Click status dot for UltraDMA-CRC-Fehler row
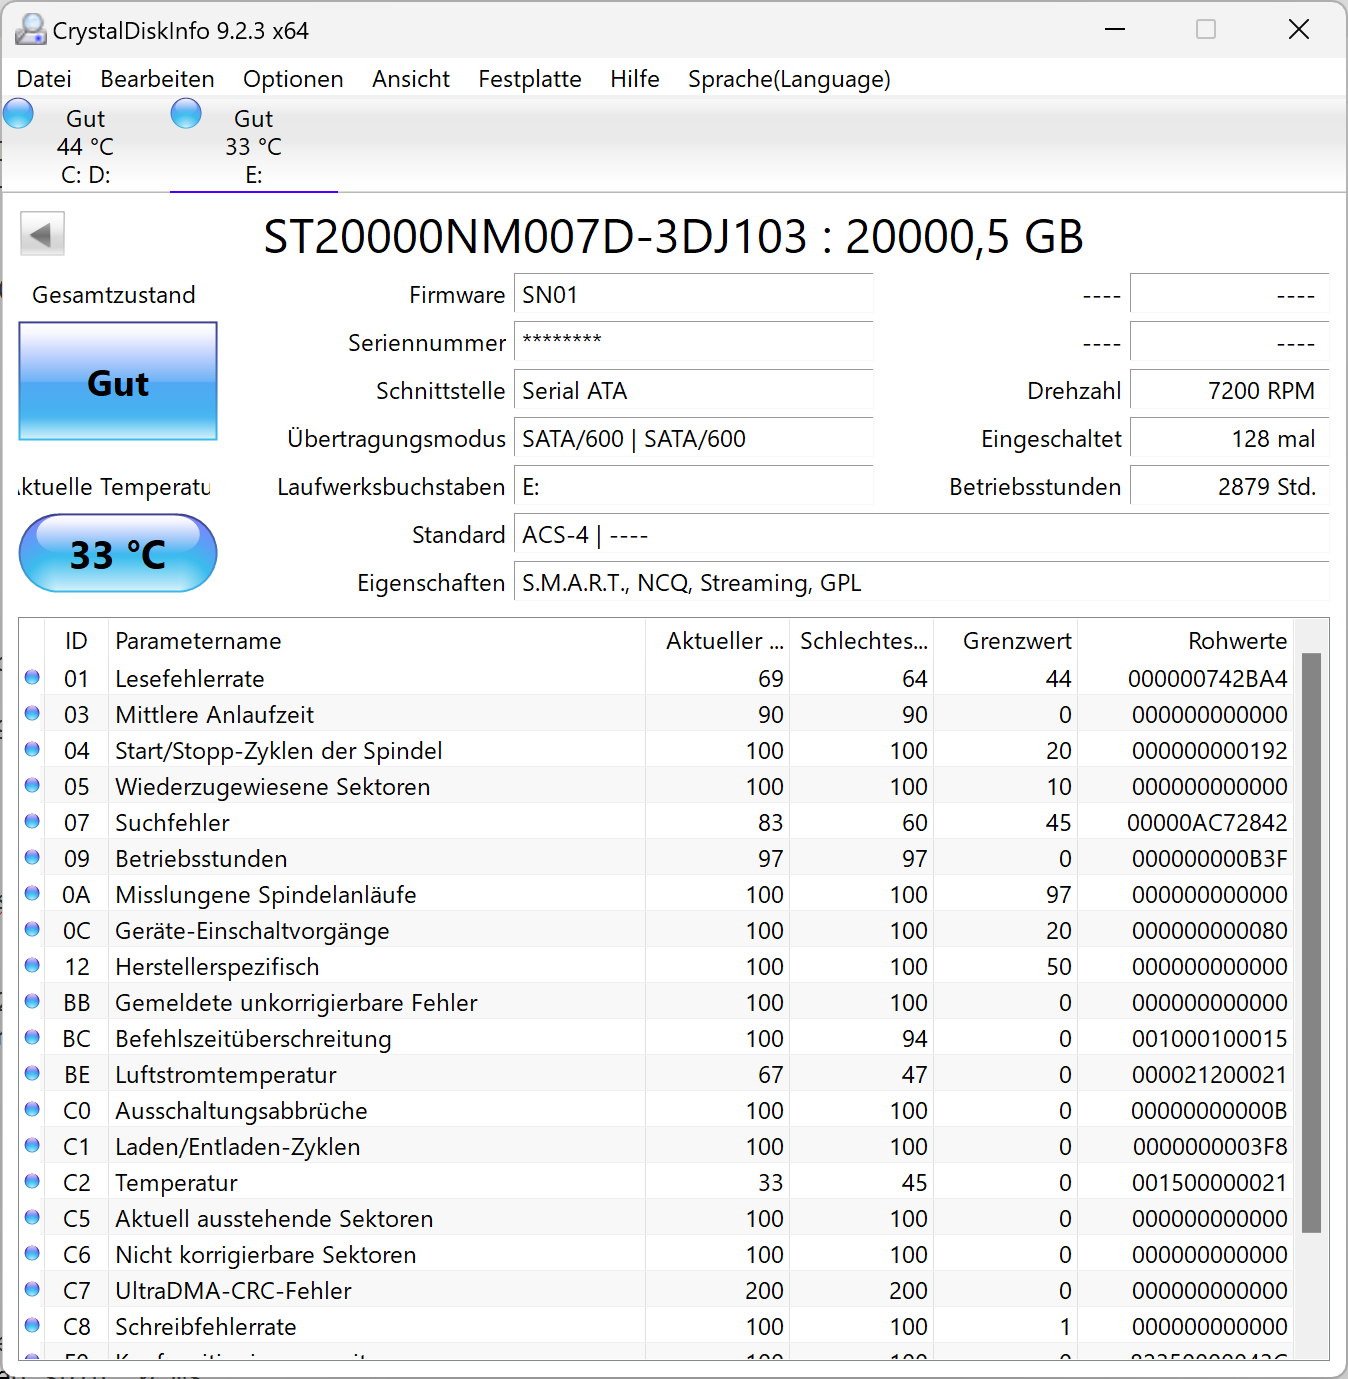Image resolution: width=1348 pixels, height=1379 pixels. click(32, 1290)
